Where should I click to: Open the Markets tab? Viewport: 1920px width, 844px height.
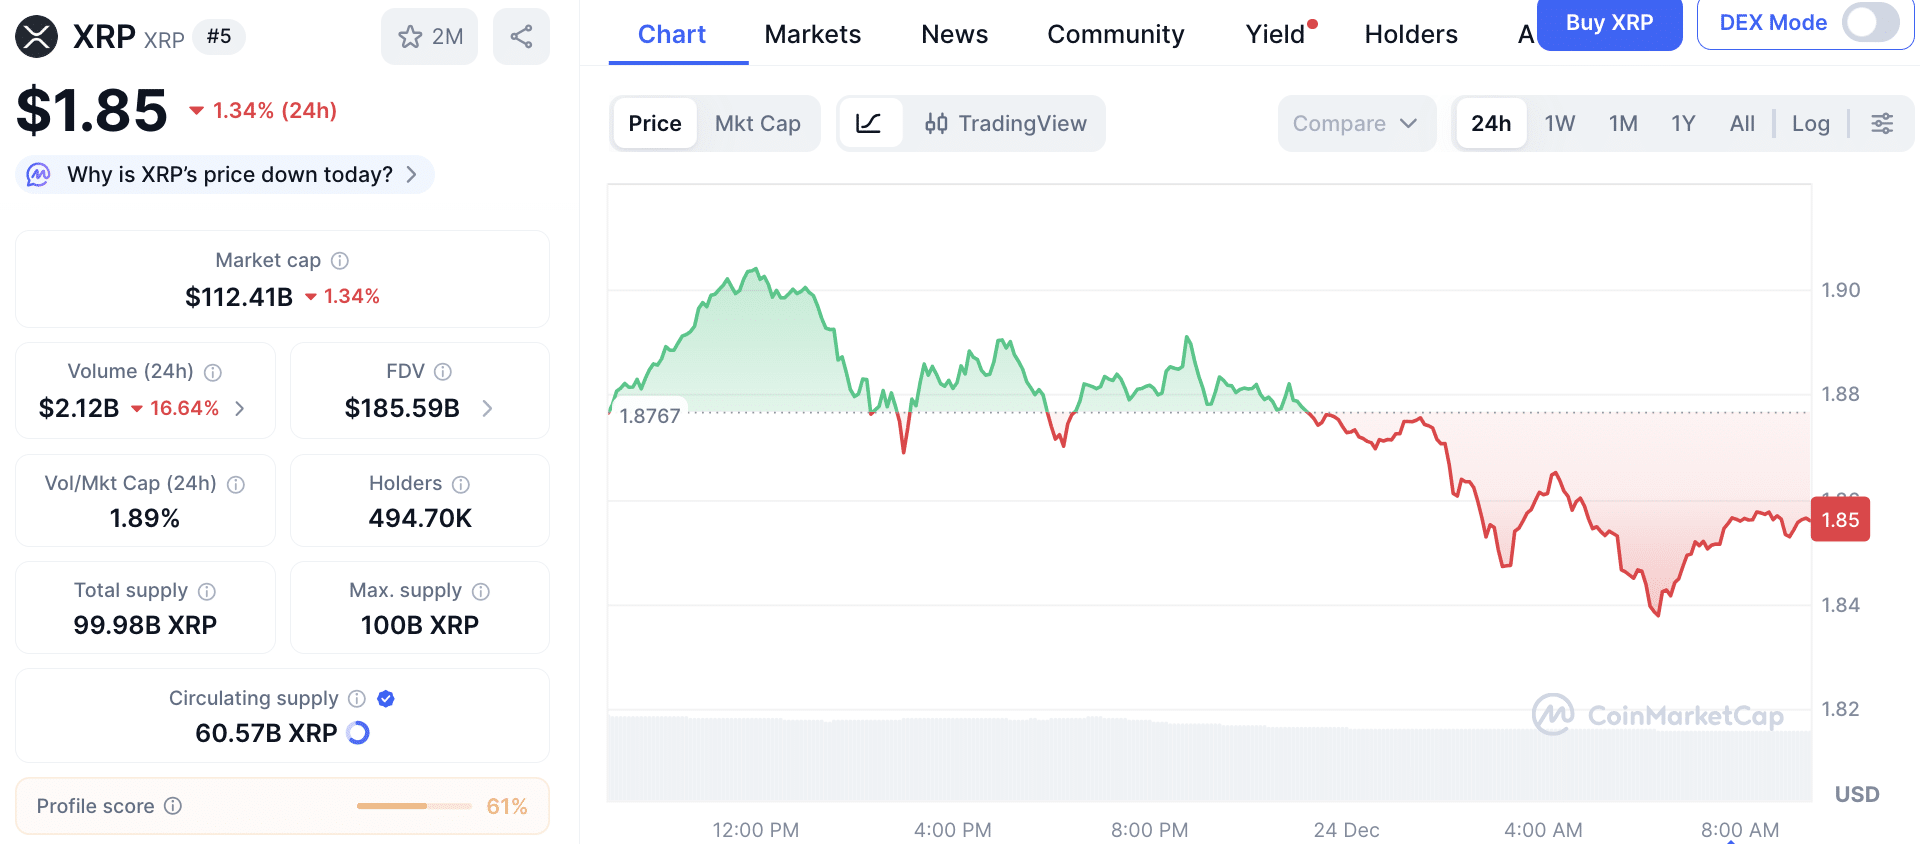(812, 34)
